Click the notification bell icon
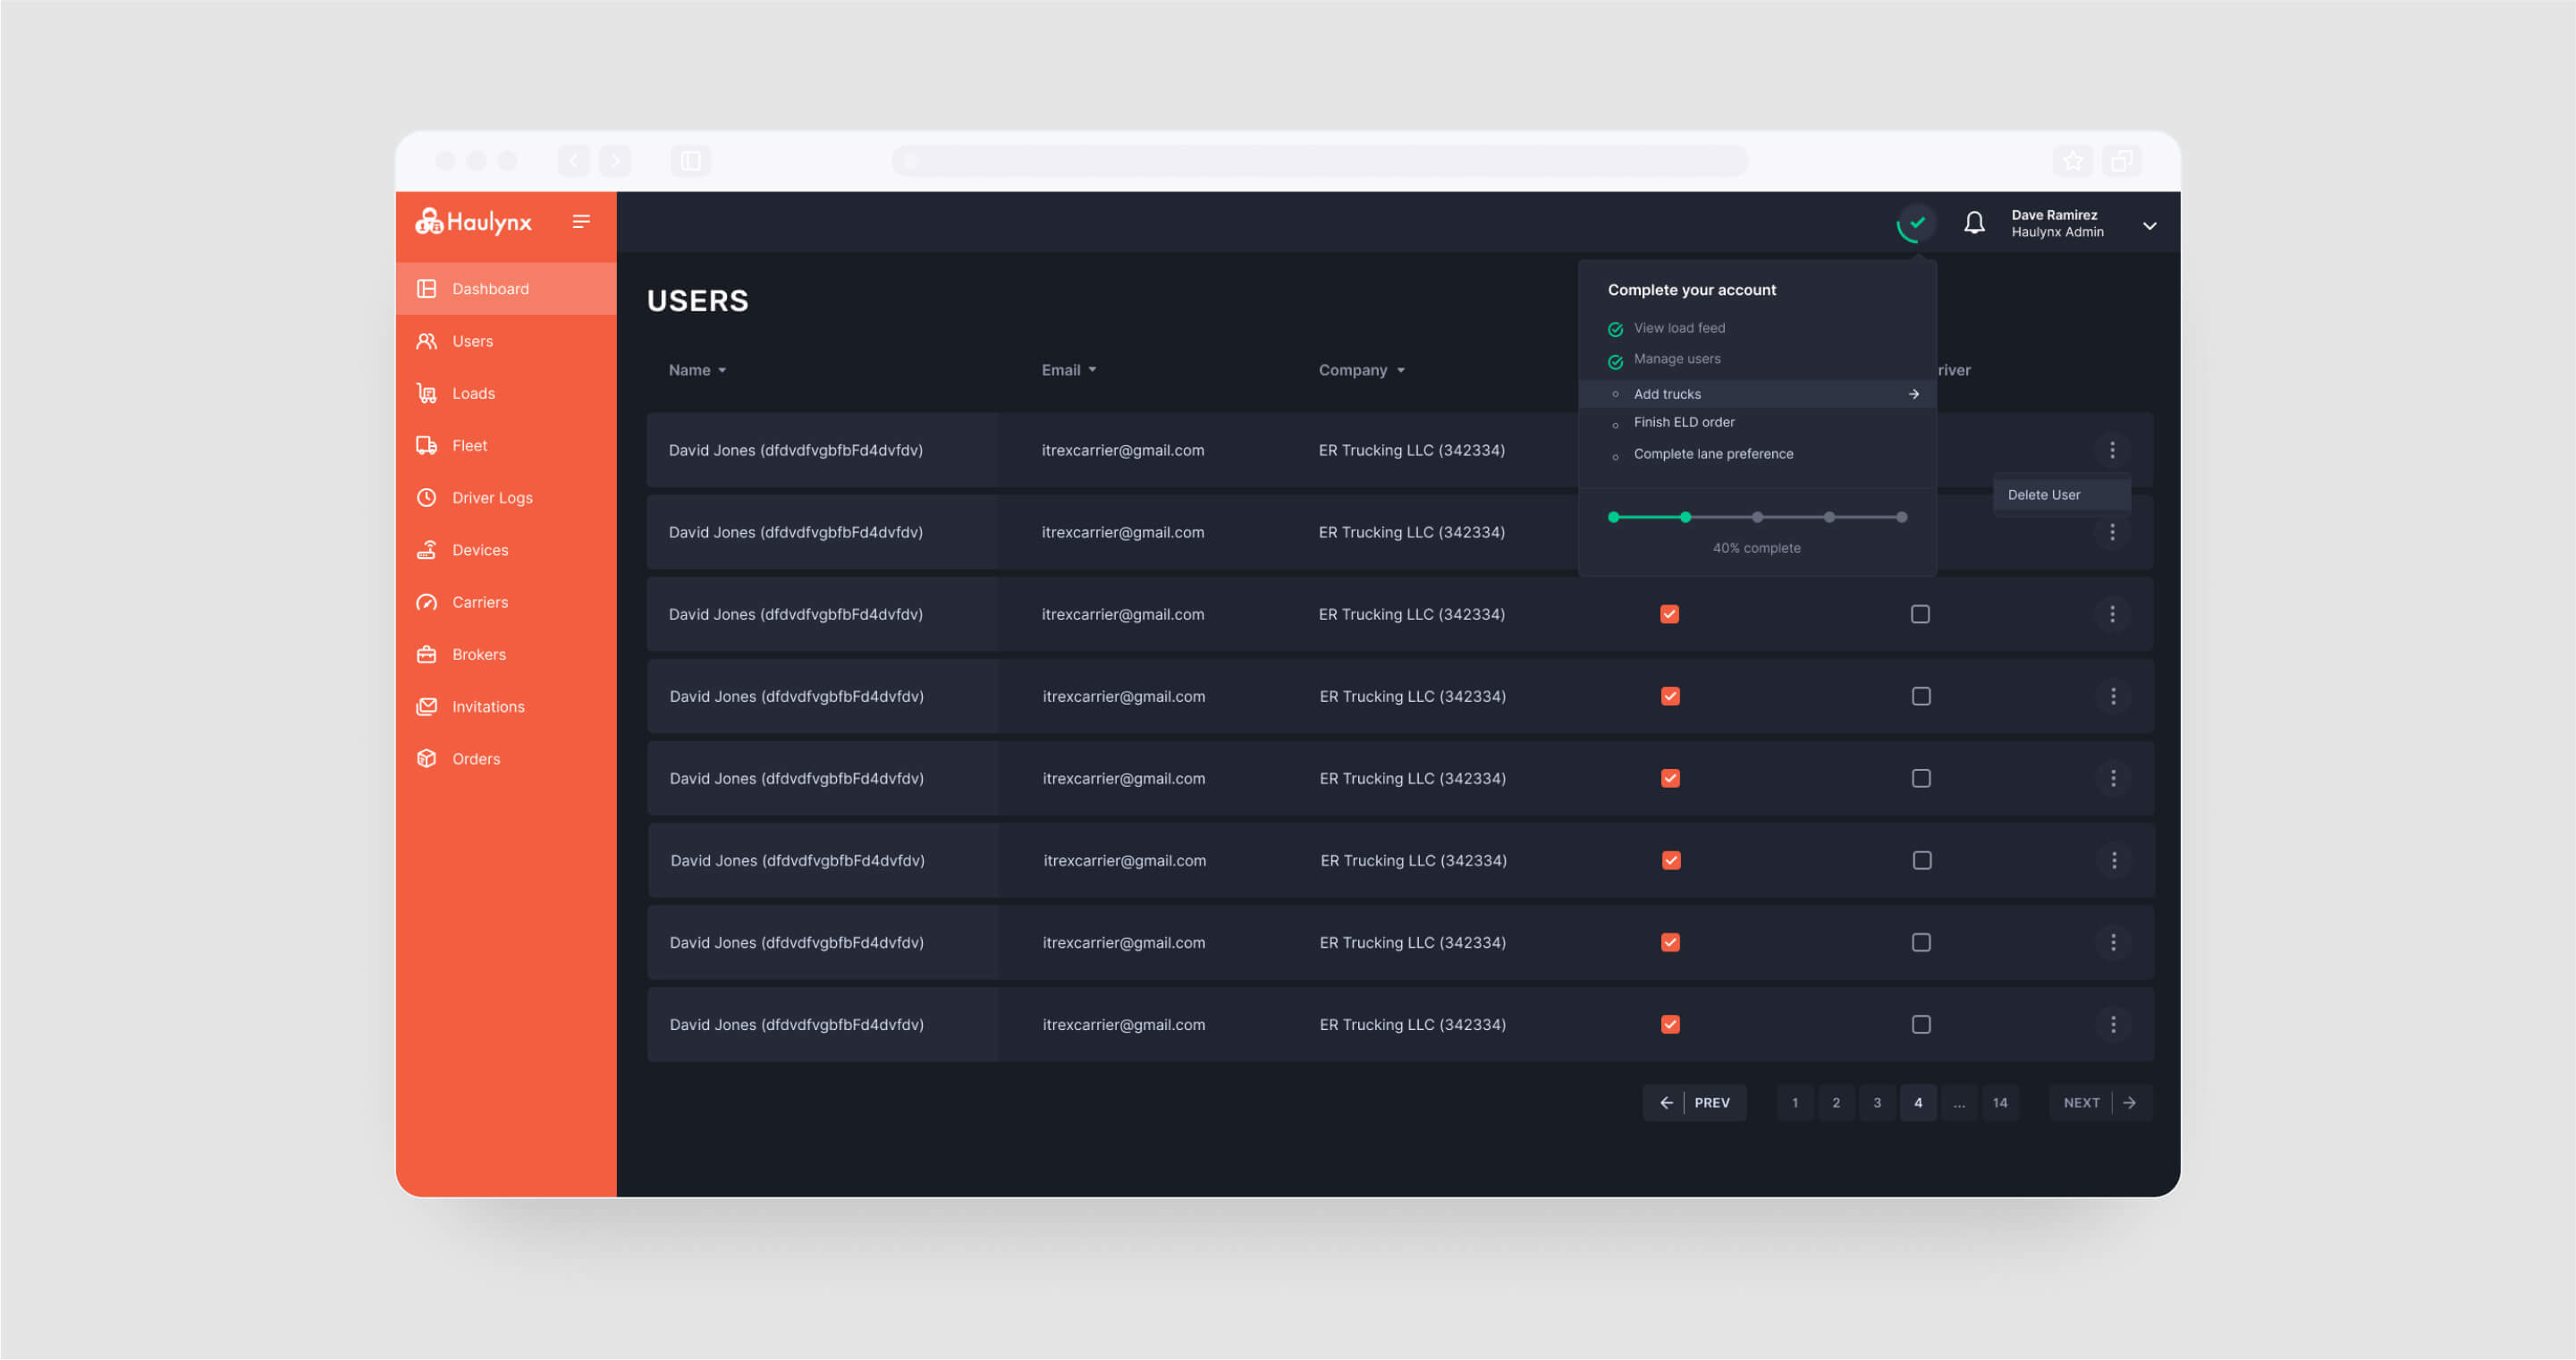 (x=1973, y=223)
